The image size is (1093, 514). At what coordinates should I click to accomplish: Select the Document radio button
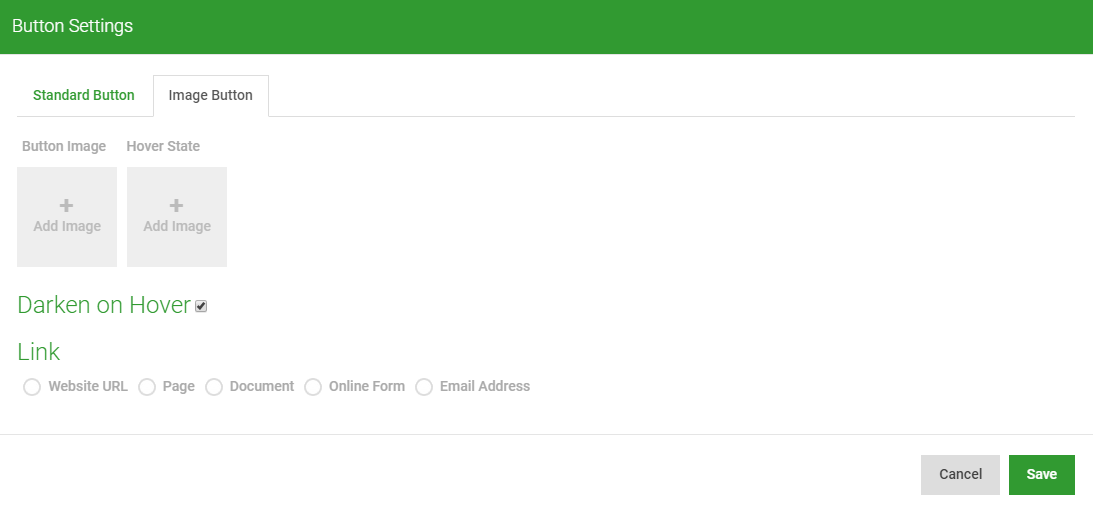(x=213, y=386)
